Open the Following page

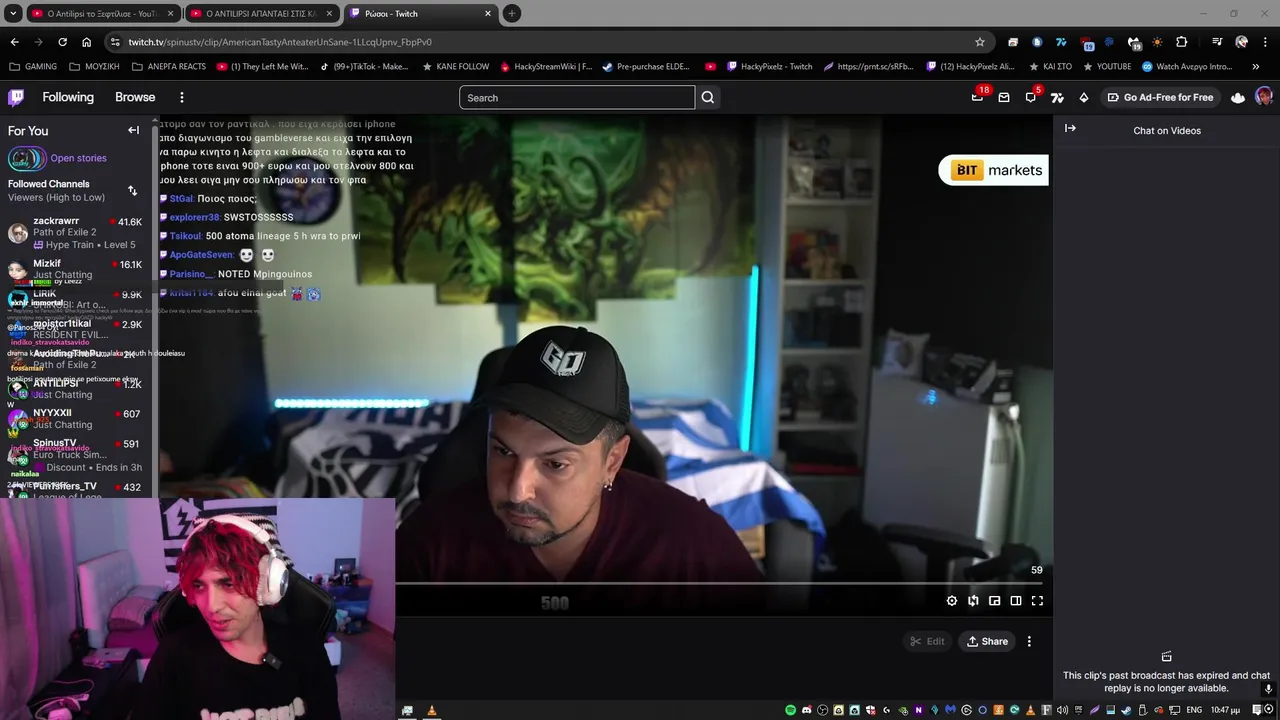pyautogui.click(x=68, y=97)
